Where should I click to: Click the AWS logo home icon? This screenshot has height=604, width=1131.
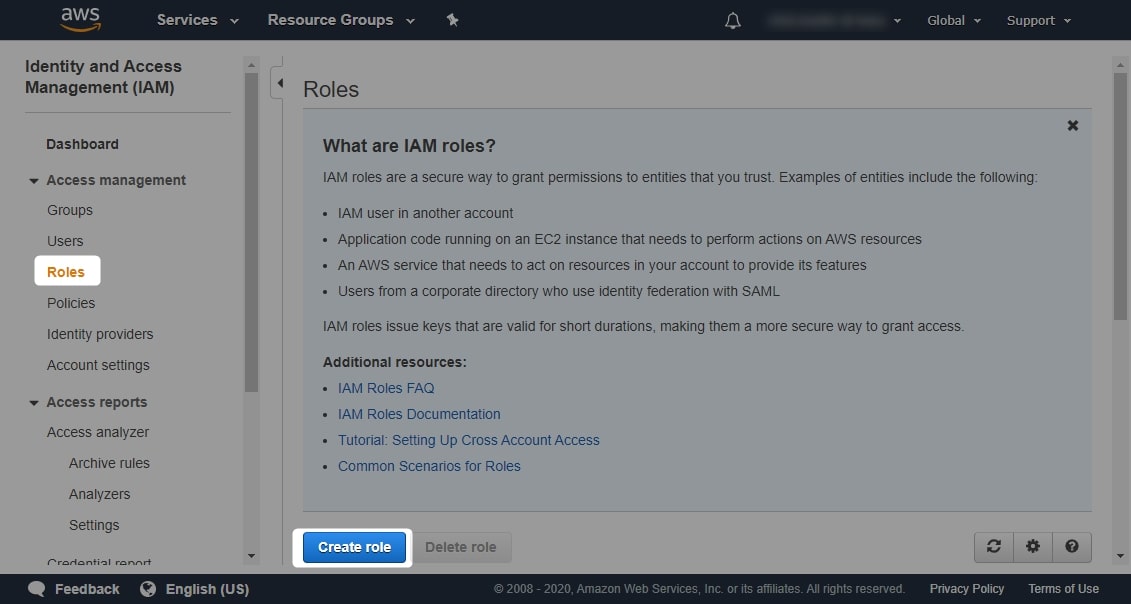[81, 20]
